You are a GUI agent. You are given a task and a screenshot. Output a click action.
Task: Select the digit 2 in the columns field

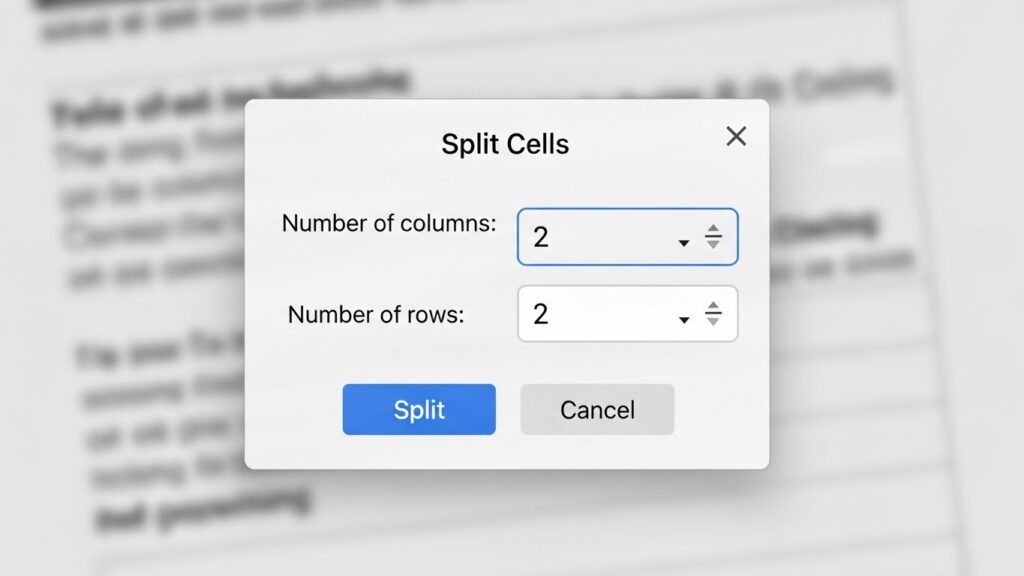coord(541,237)
